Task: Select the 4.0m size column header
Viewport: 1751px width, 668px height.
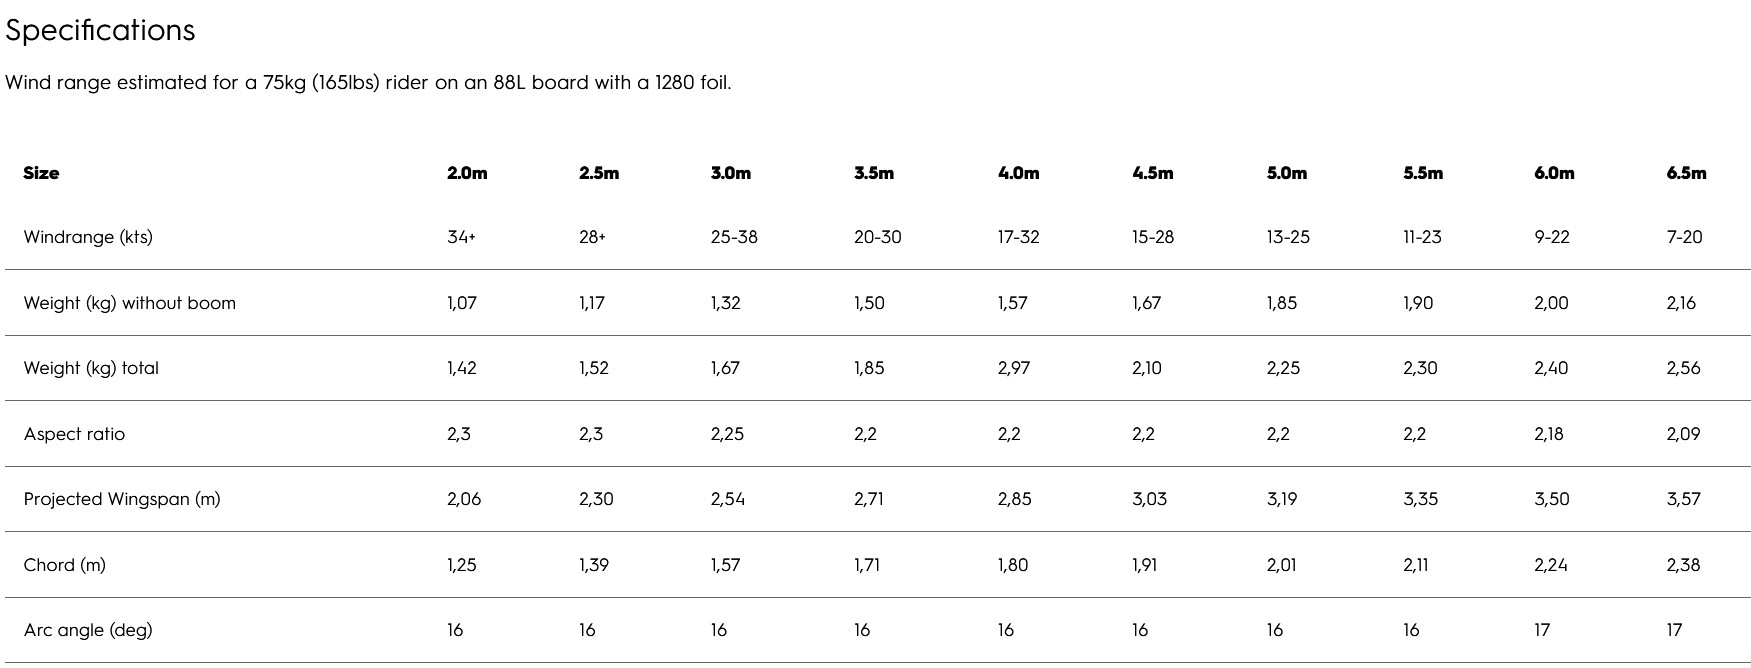Action: [x=1018, y=173]
